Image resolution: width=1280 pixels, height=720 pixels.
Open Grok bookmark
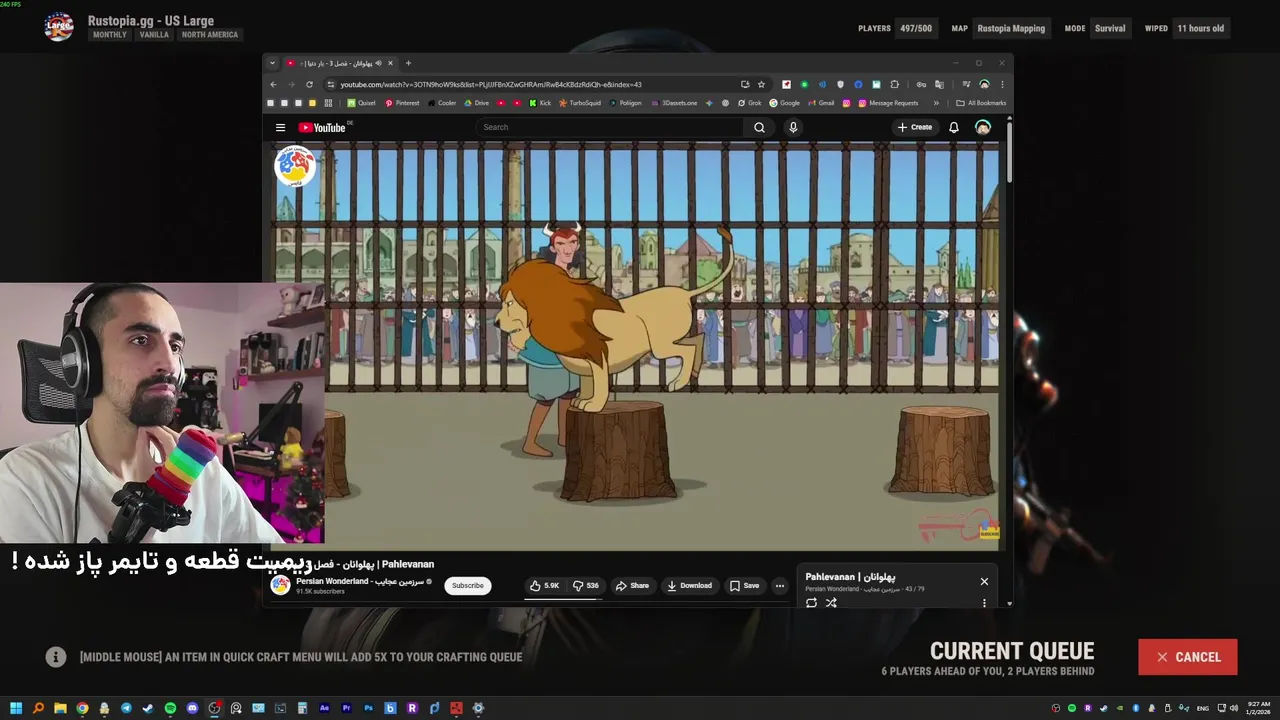point(750,103)
